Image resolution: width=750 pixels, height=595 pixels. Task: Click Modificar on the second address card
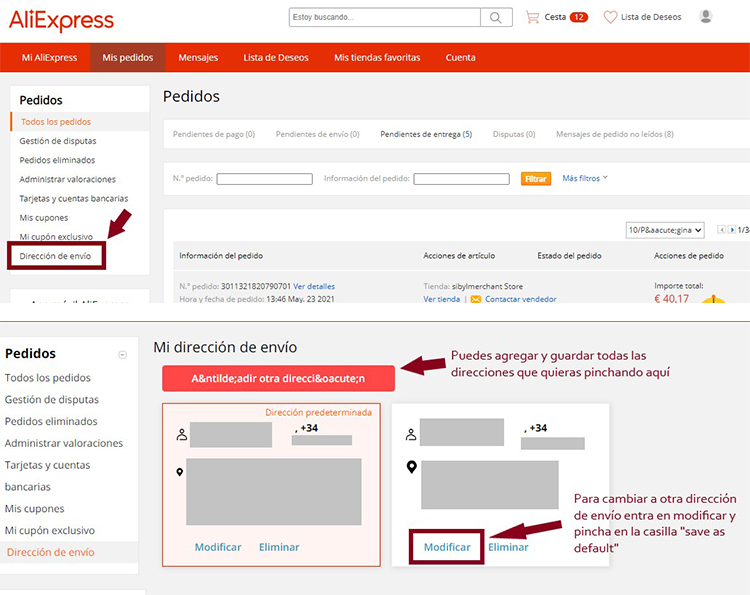[447, 547]
